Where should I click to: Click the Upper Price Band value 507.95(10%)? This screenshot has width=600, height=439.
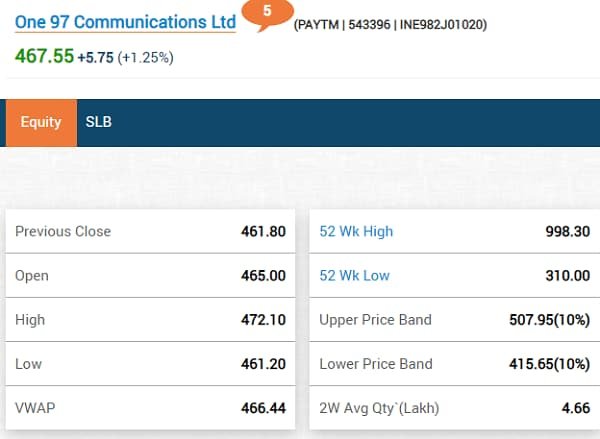pos(549,320)
